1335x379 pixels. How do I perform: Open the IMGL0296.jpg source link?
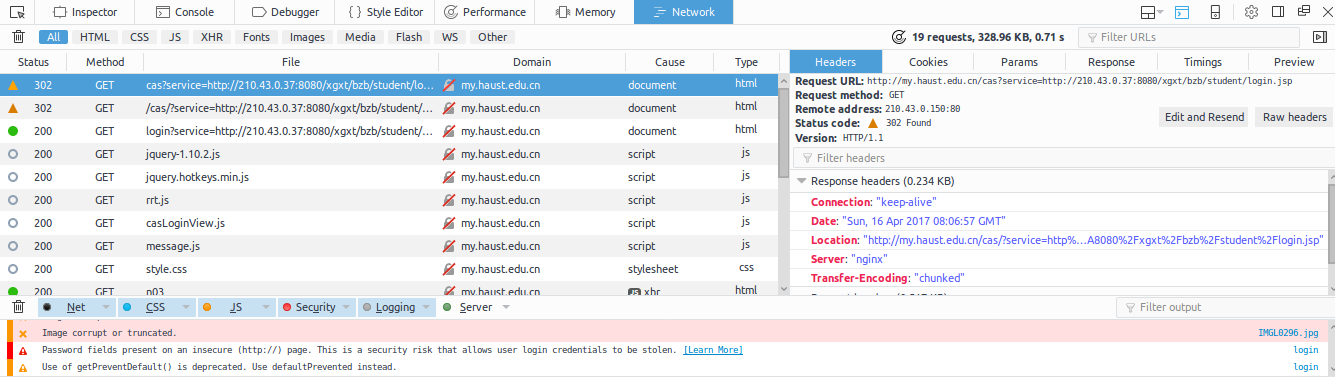[x=1288, y=333]
